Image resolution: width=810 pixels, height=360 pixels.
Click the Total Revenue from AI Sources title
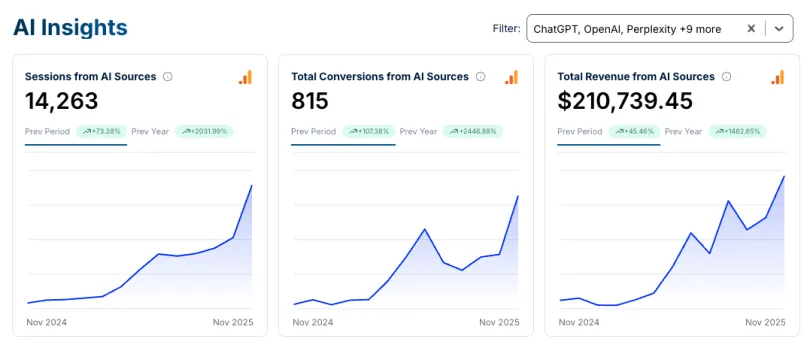pyautogui.click(x=636, y=76)
